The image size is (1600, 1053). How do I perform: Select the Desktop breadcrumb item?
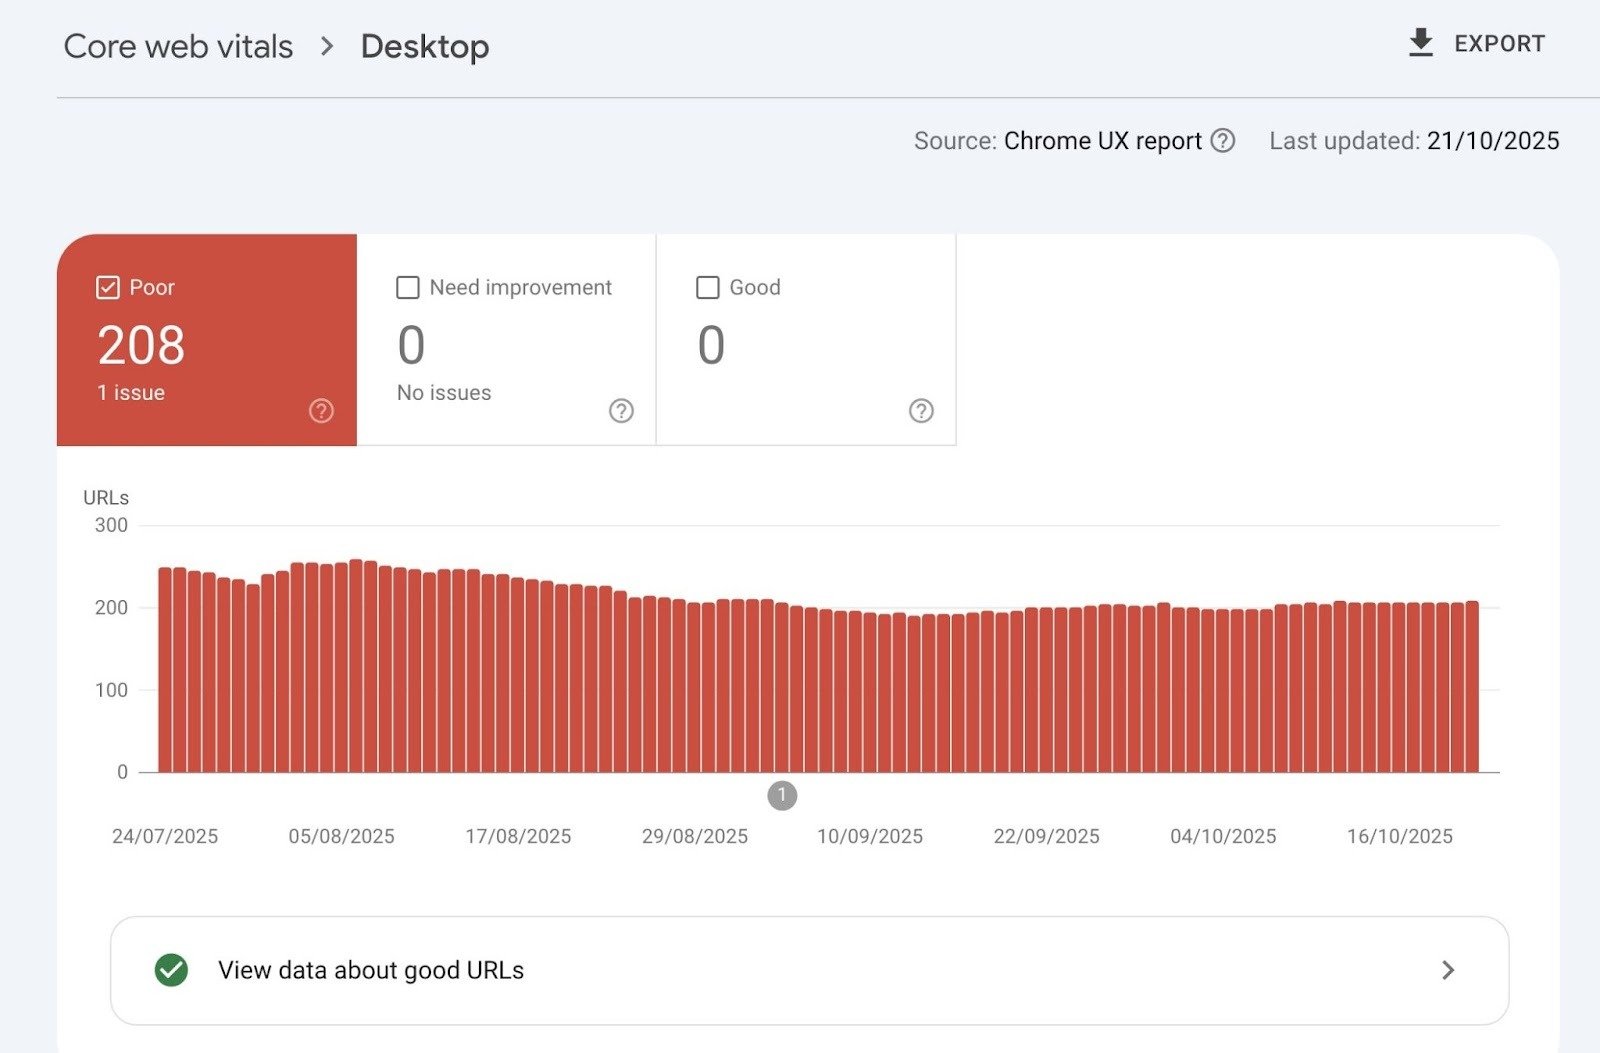pyautogui.click(x=424, y=45)
